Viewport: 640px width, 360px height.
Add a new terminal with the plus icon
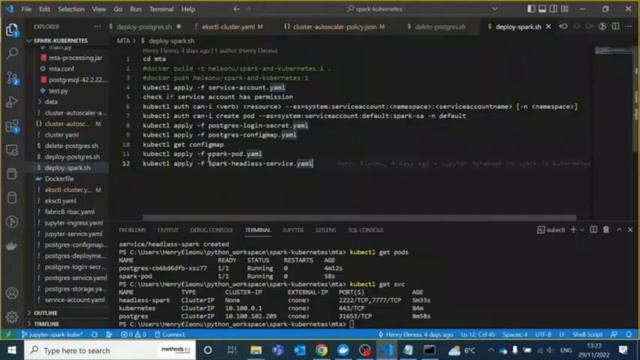point(573,230)
